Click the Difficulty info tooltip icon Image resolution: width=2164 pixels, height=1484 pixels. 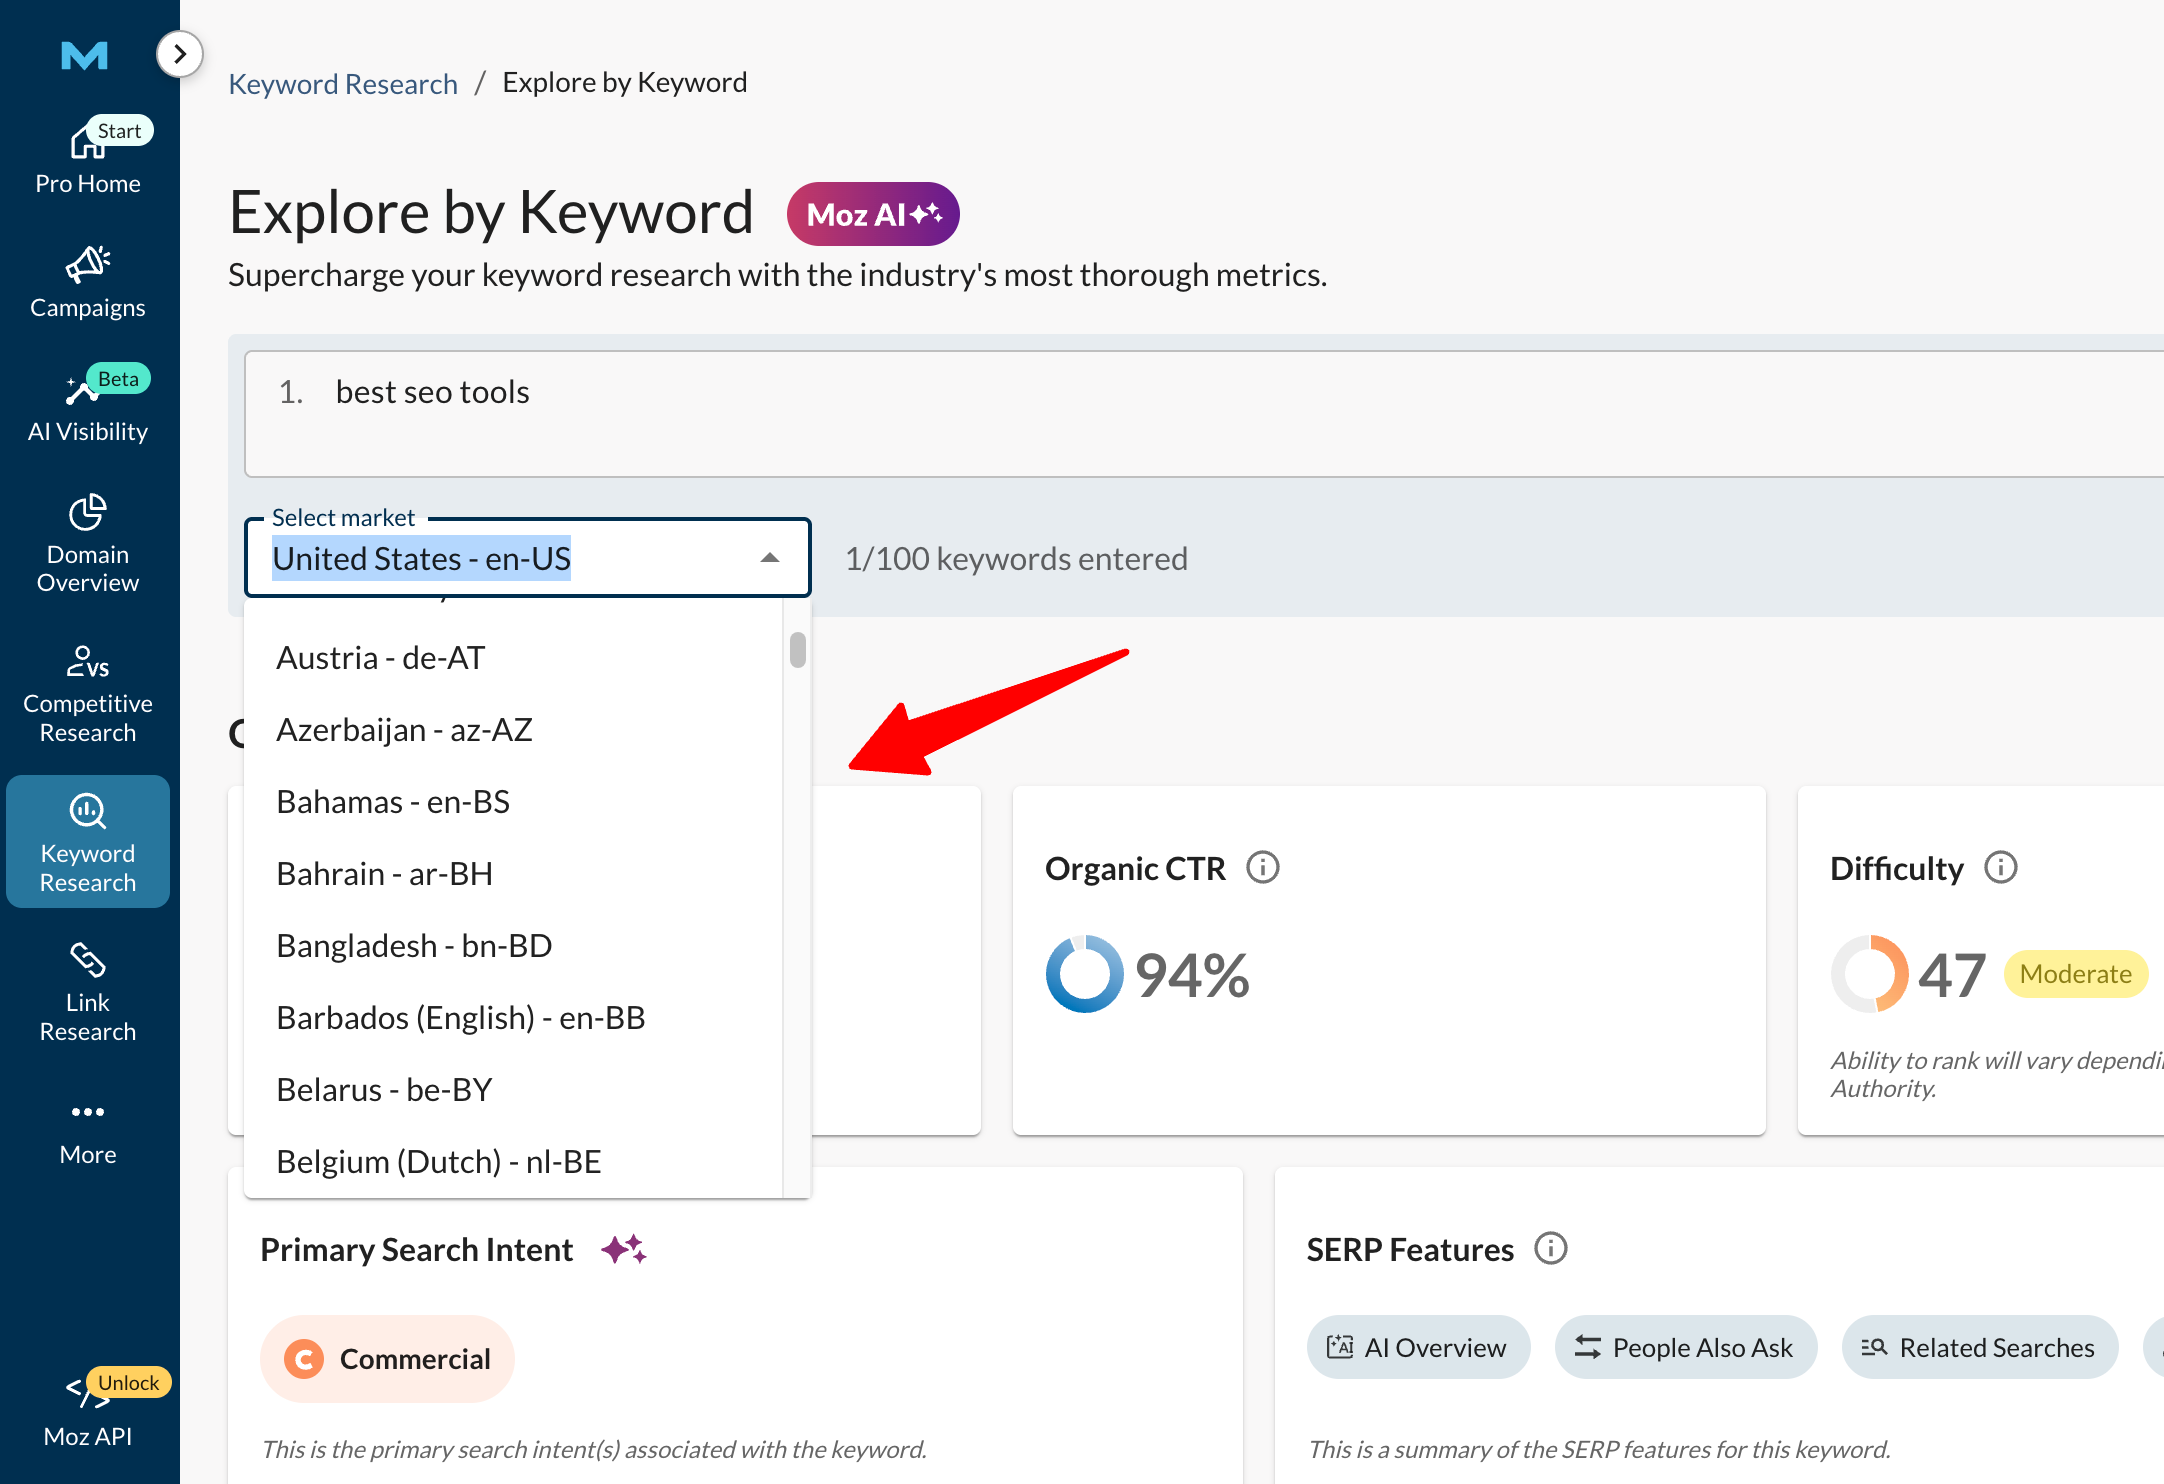[2001, 868]
